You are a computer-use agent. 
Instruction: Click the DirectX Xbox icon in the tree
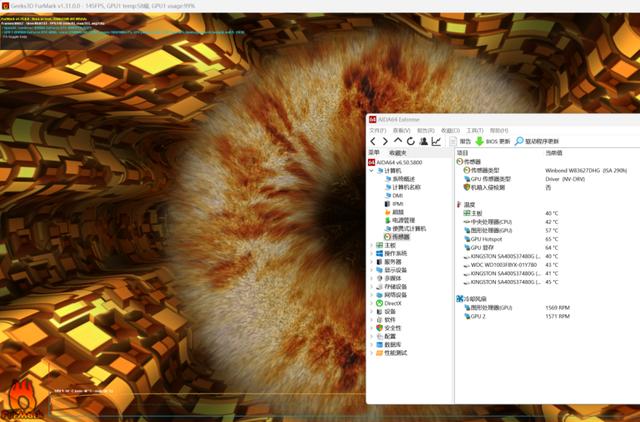380,303
